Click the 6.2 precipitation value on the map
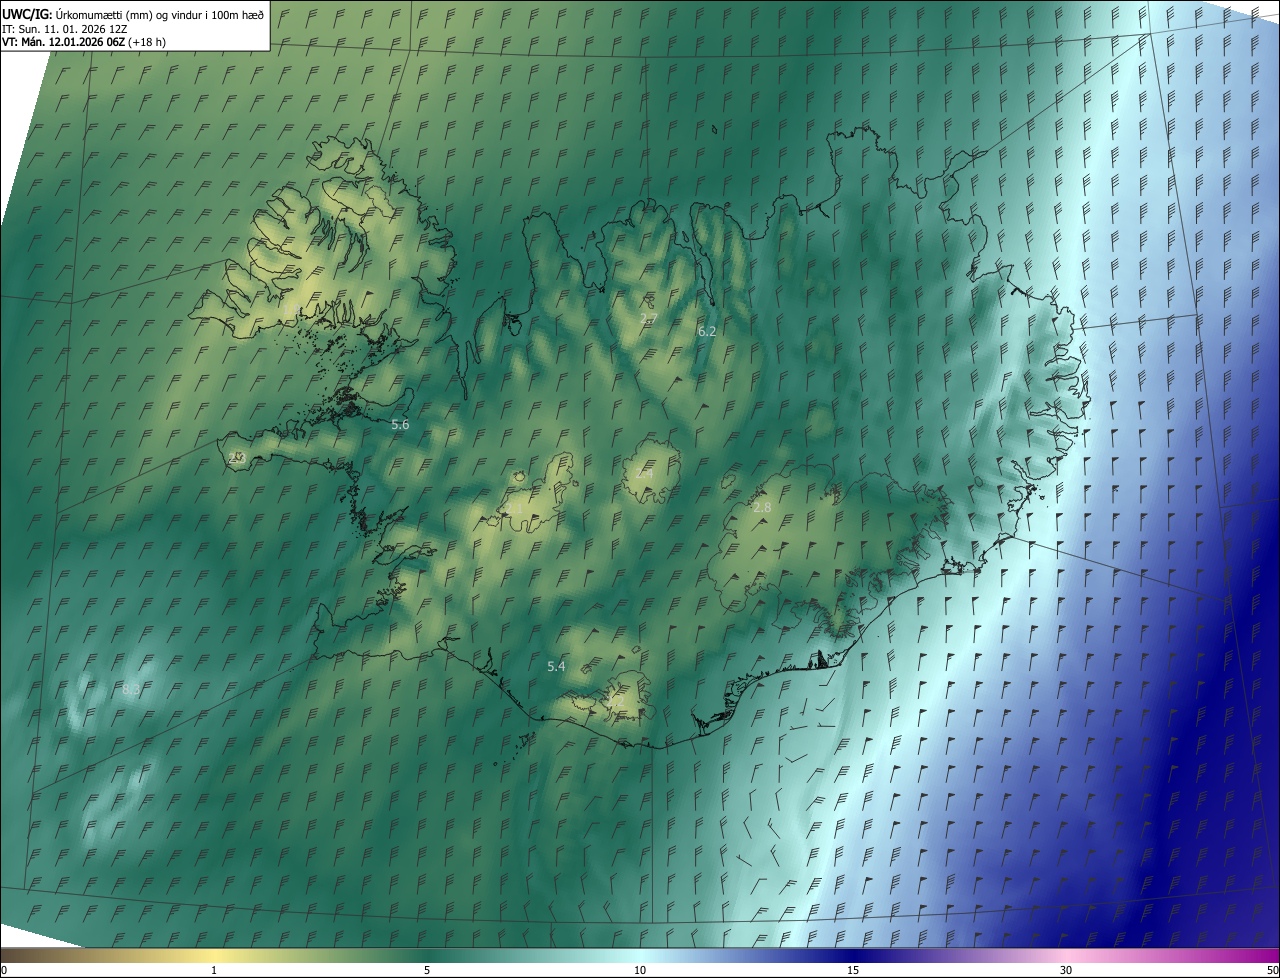The height and width of the screenshot is (978, 1280). (x=707, y=331)
